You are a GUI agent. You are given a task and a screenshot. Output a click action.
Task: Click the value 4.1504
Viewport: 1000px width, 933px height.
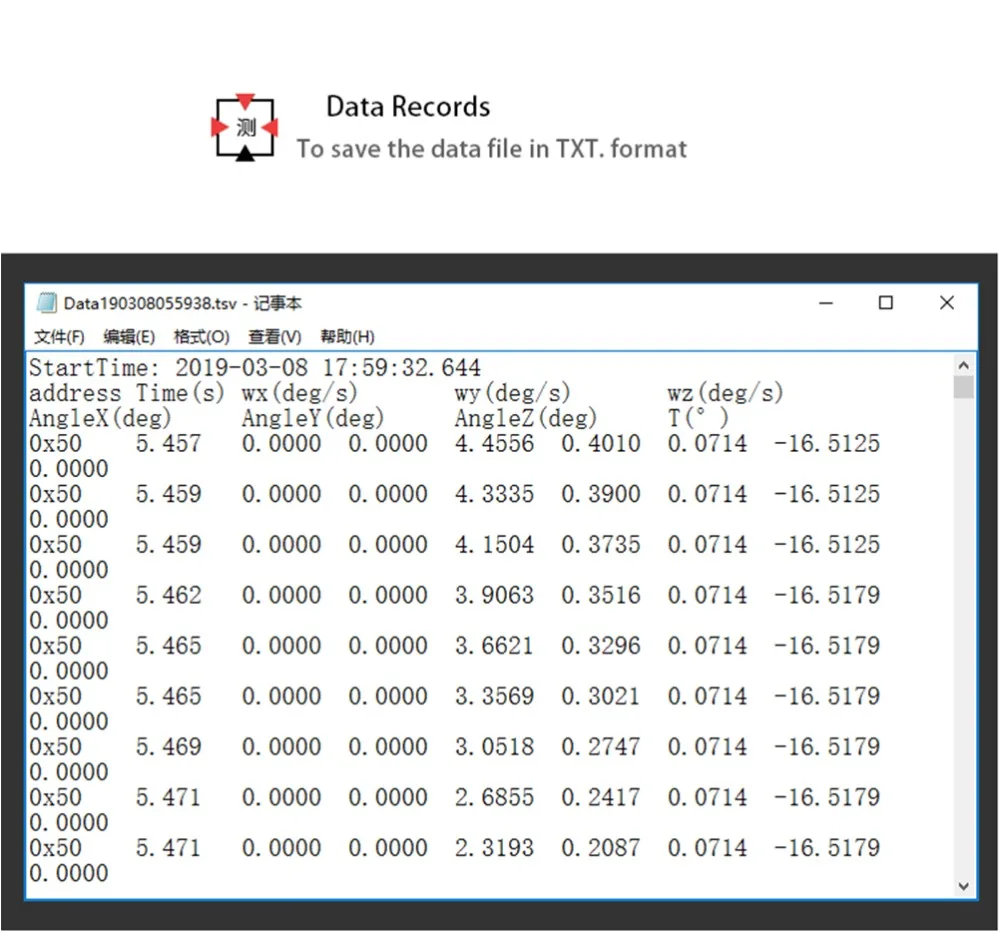[494, 545]
